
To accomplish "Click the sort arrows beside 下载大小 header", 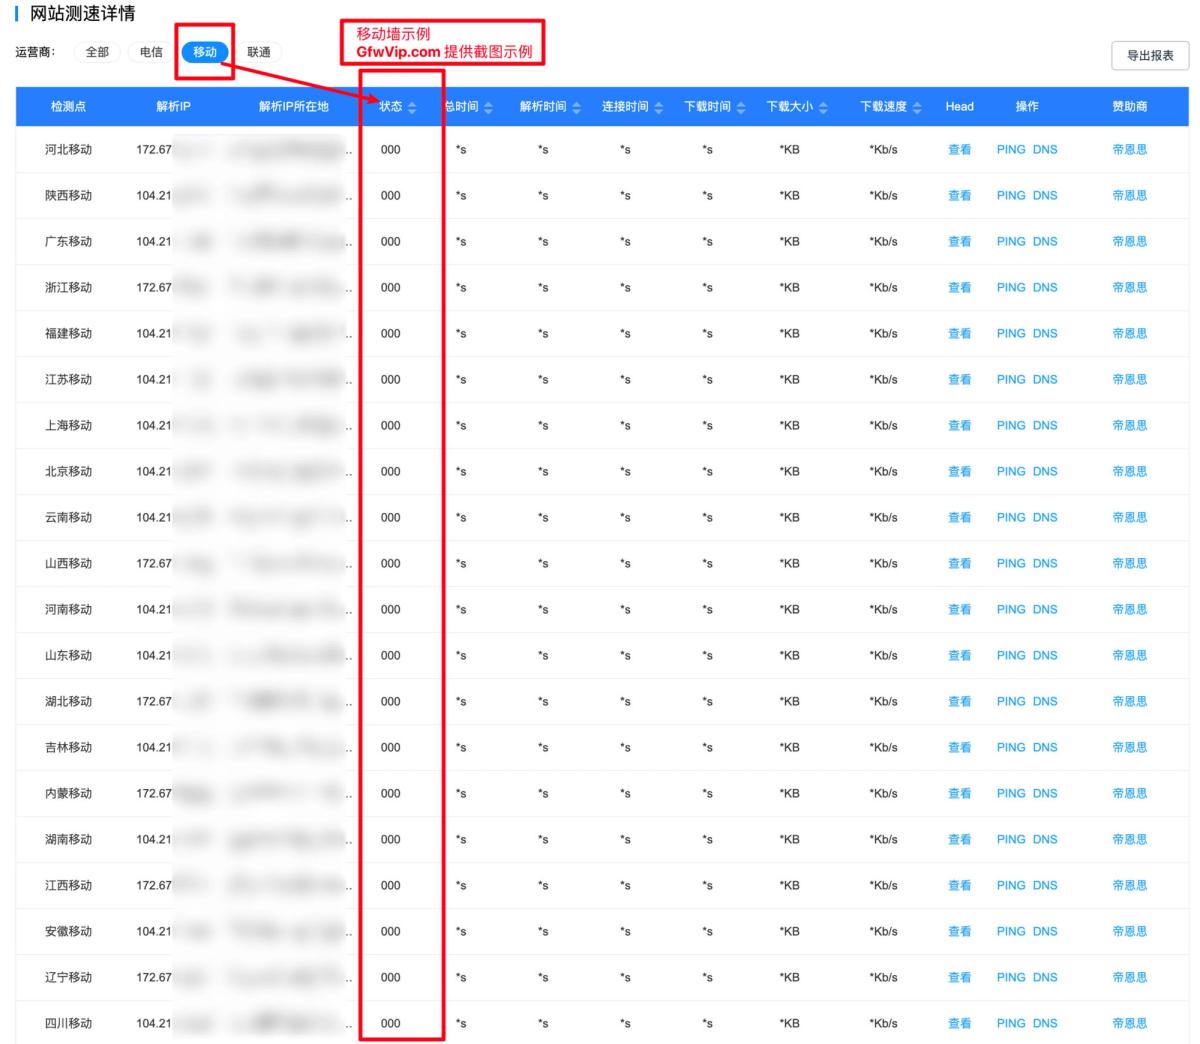I will tap(823, 107).
